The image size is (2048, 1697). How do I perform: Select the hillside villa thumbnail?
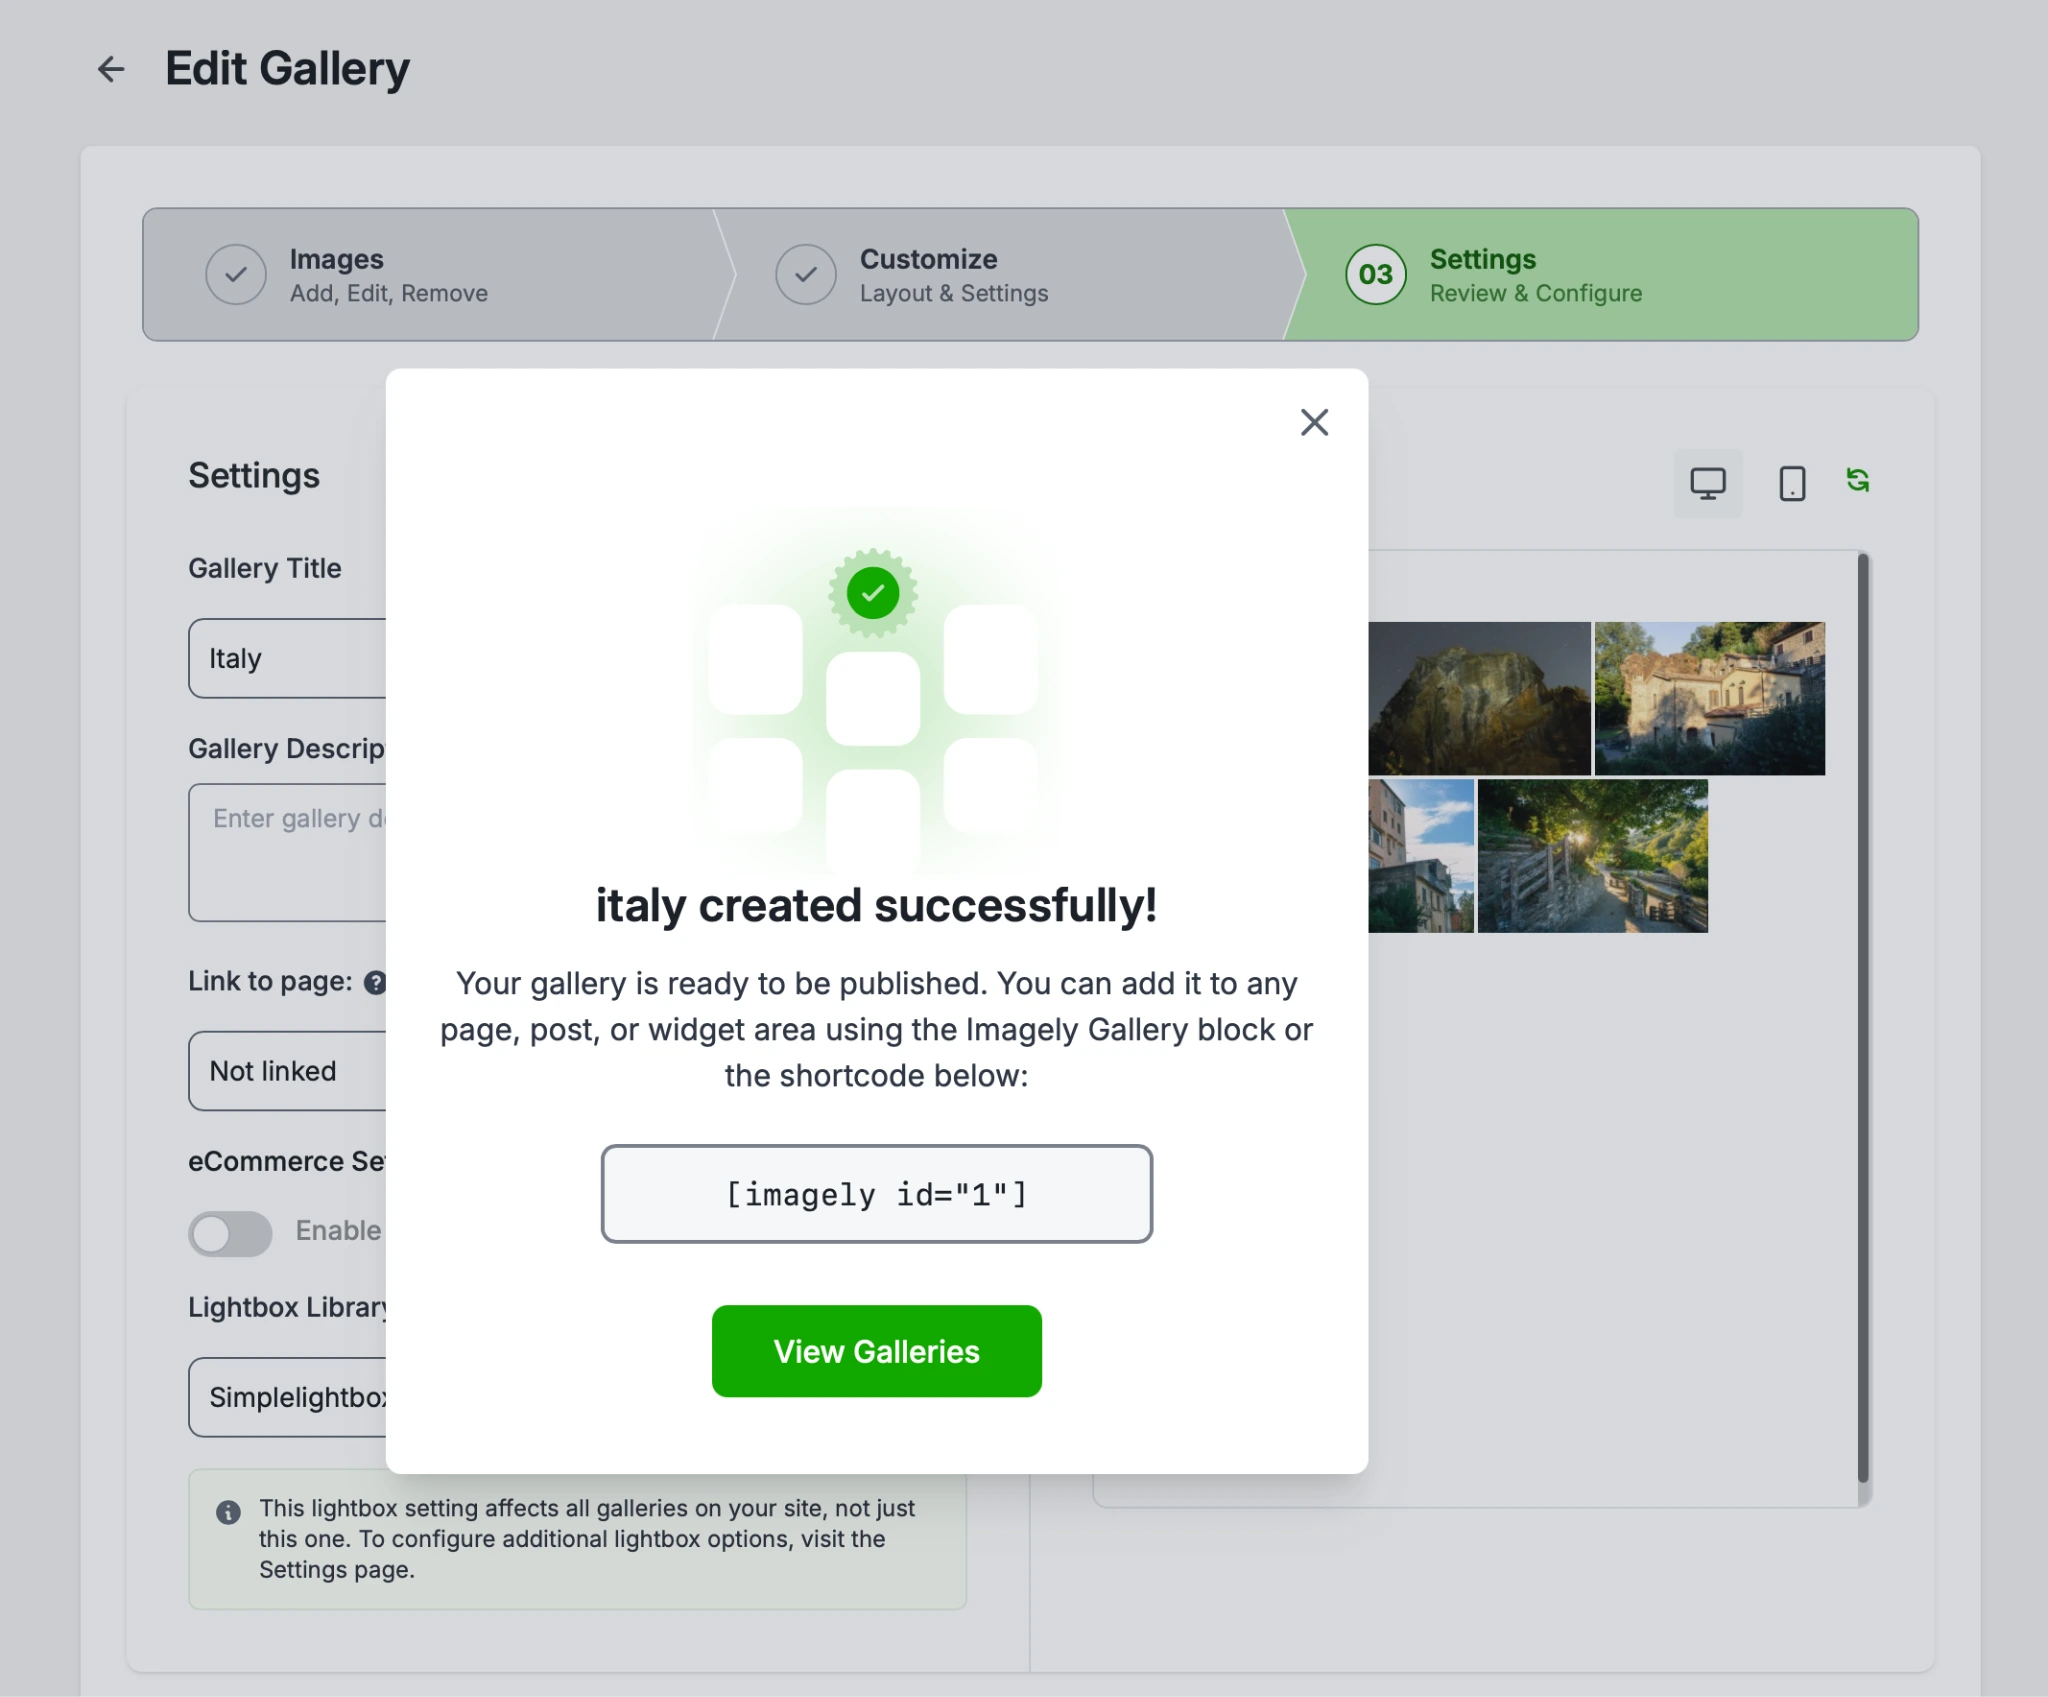[x=1710, y=698]
